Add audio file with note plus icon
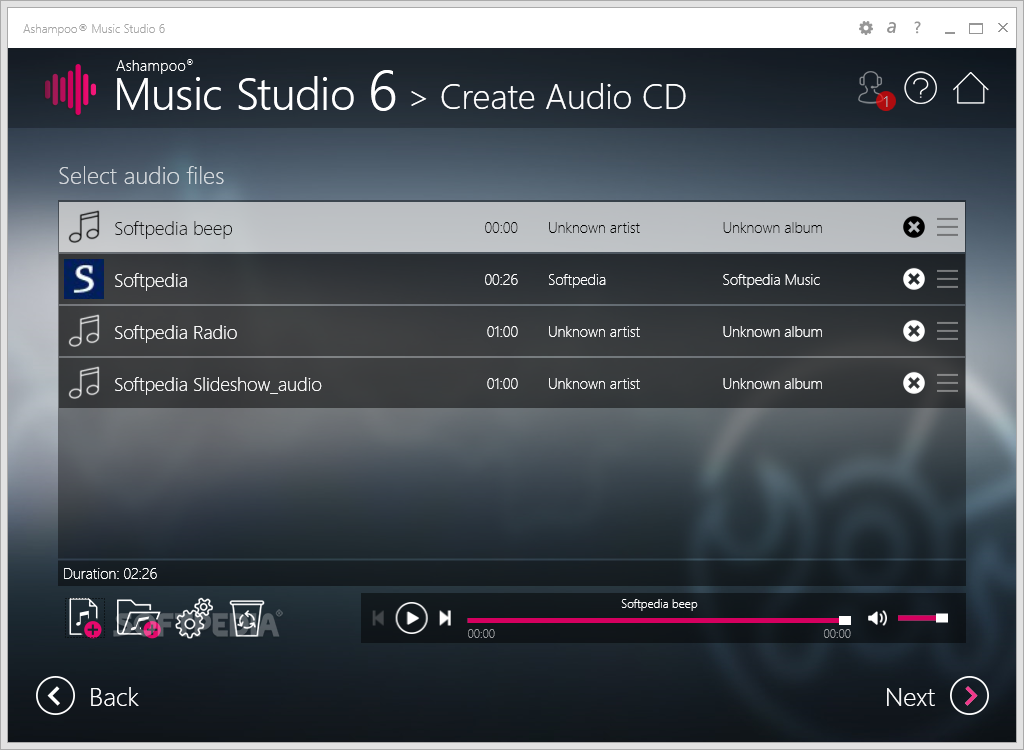The height and width of the screenshot is (750, 1024). [x=86, y=617]
